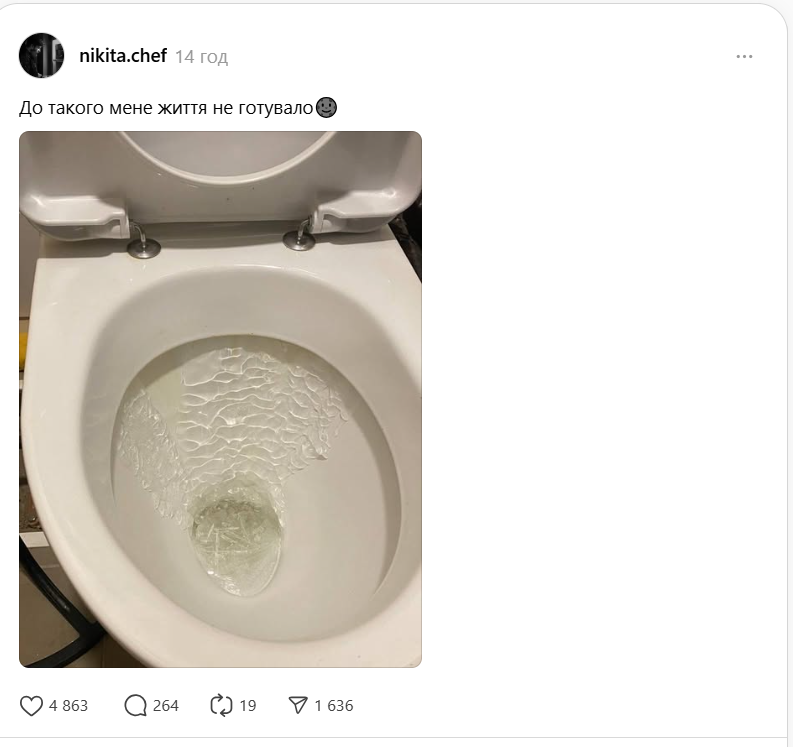Screen dimensions: 793x747
Task: Click the '14 год' post timestamp
Action: click(201, 57)
